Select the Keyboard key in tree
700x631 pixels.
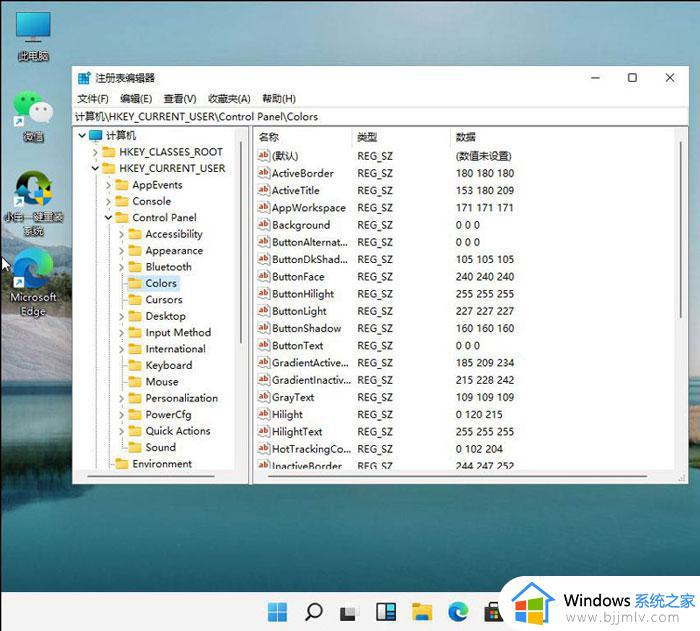(x=169, y=365)
